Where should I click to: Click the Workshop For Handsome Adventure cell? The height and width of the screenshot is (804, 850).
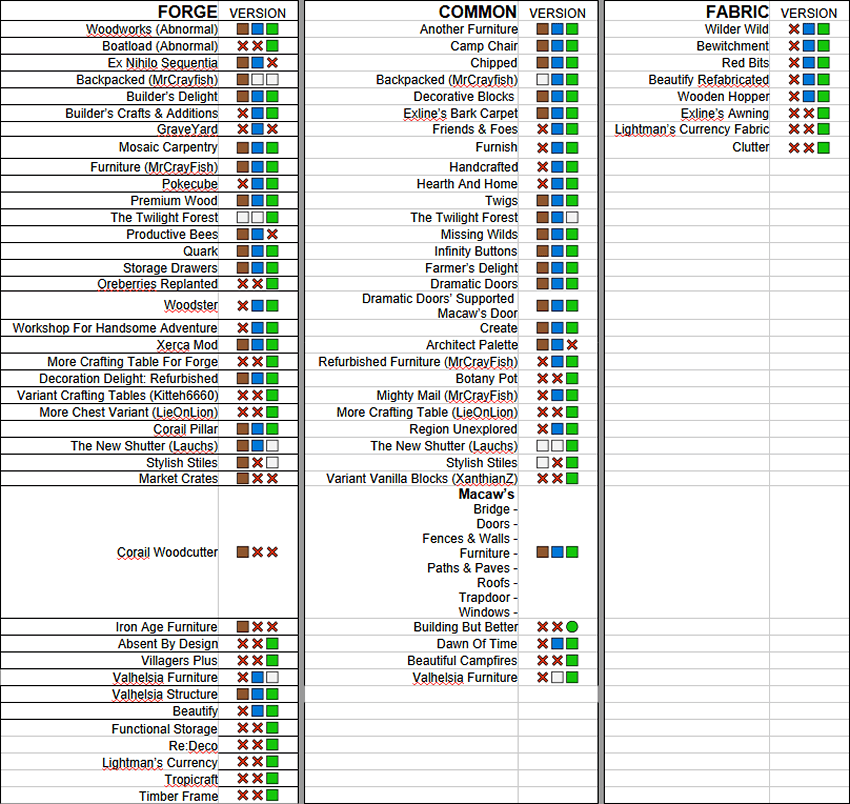(110, 328)
